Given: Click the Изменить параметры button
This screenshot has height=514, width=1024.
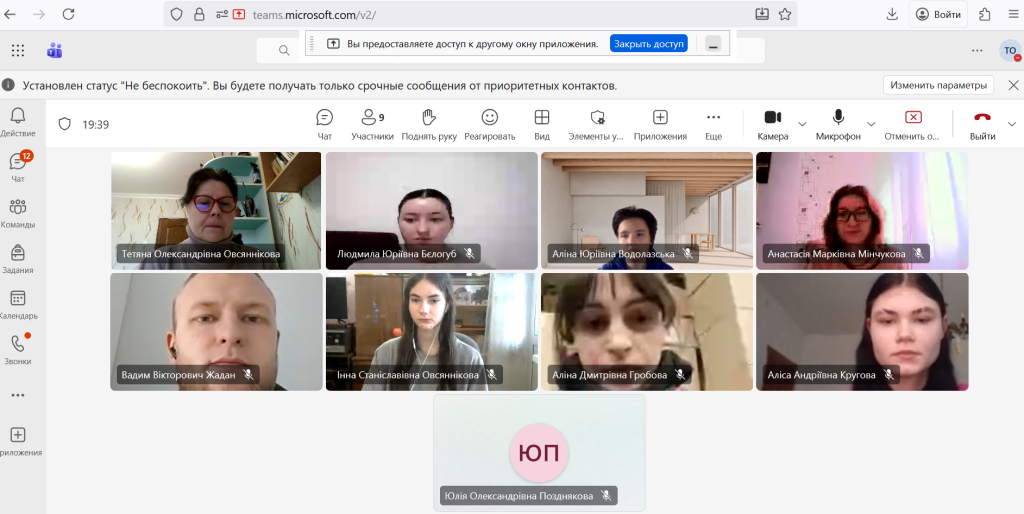Looking at the screenshot, I should (939, 85).
